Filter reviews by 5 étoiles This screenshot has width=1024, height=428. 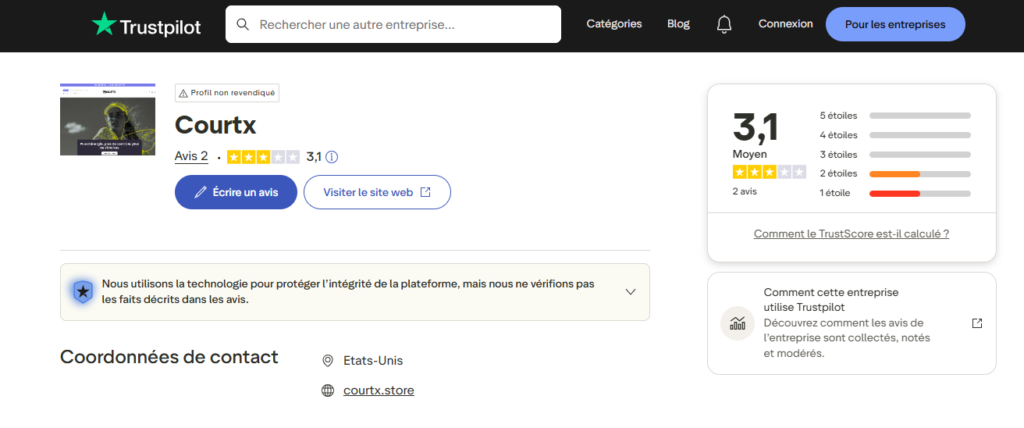coord(895,116)
